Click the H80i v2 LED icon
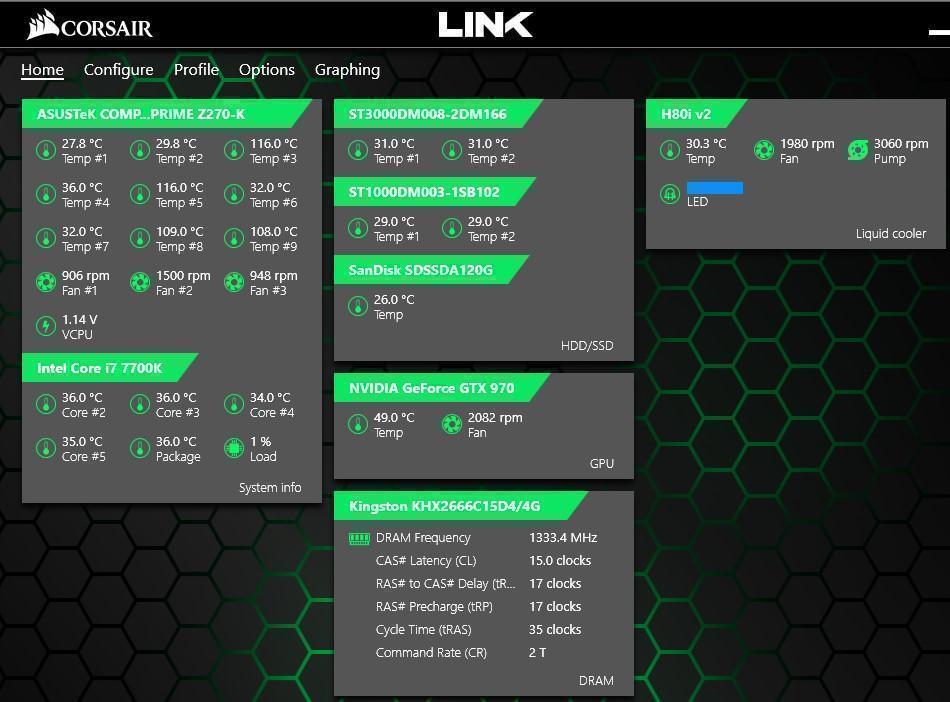The height and width of the screenshot is (702, 950). (670, 194)
